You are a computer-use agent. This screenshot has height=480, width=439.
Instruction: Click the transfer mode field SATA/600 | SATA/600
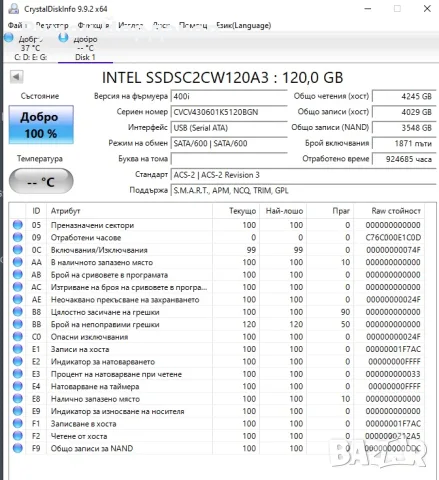coord(229,144)
